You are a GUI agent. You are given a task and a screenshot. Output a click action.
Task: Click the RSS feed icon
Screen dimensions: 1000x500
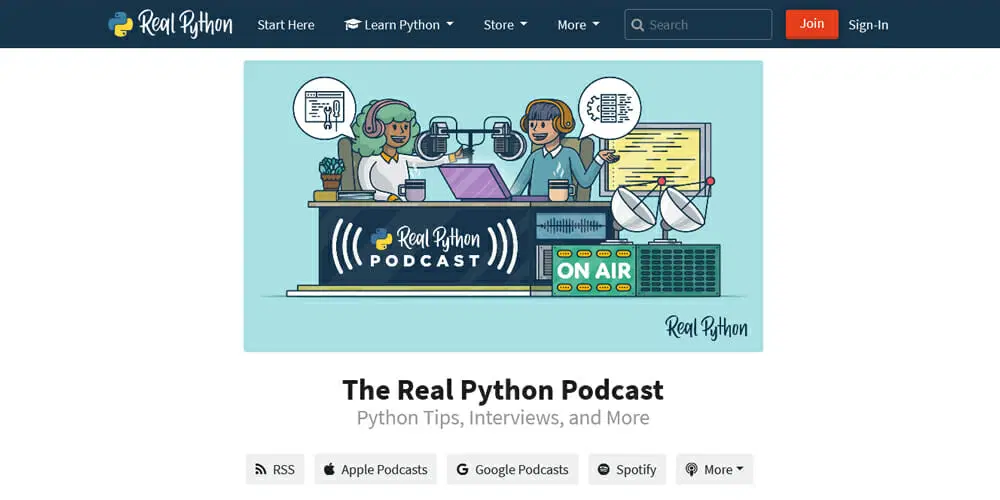click(x=261, y=469)
